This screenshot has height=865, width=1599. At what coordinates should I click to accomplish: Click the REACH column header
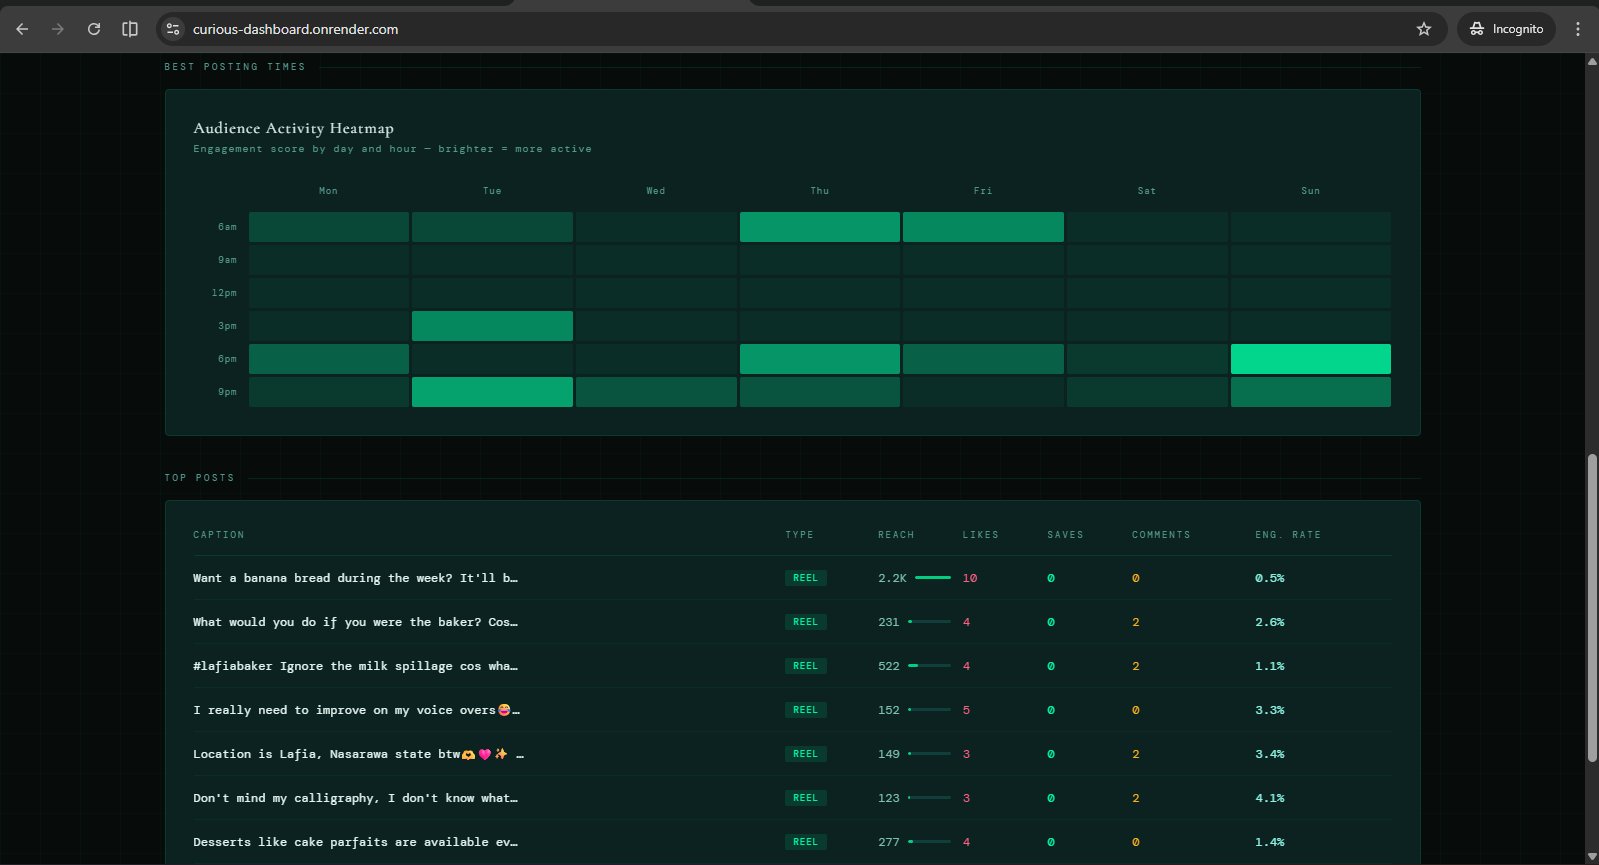896,535
